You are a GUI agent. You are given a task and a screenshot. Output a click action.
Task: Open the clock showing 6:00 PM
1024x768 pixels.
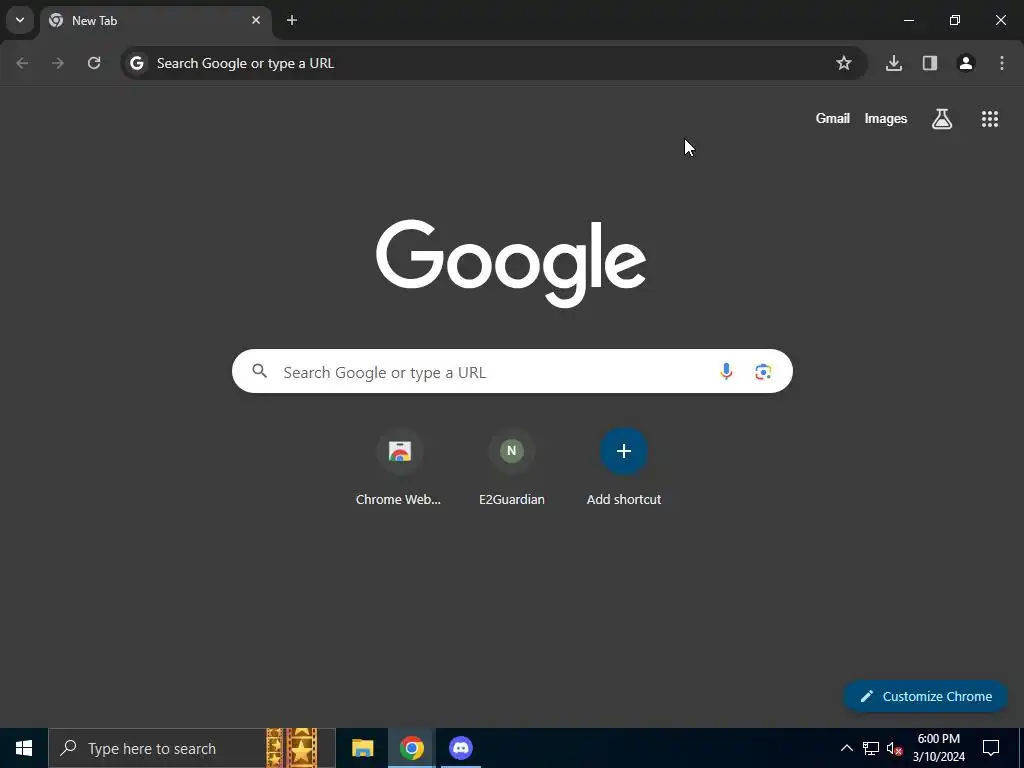[938, 748]
